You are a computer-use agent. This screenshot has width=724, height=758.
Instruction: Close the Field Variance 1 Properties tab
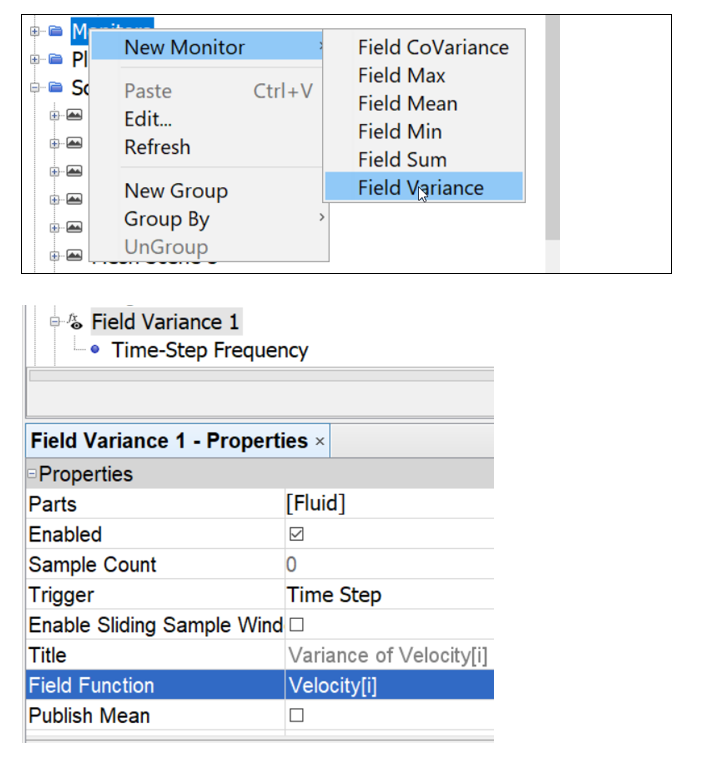coord(320,441)
